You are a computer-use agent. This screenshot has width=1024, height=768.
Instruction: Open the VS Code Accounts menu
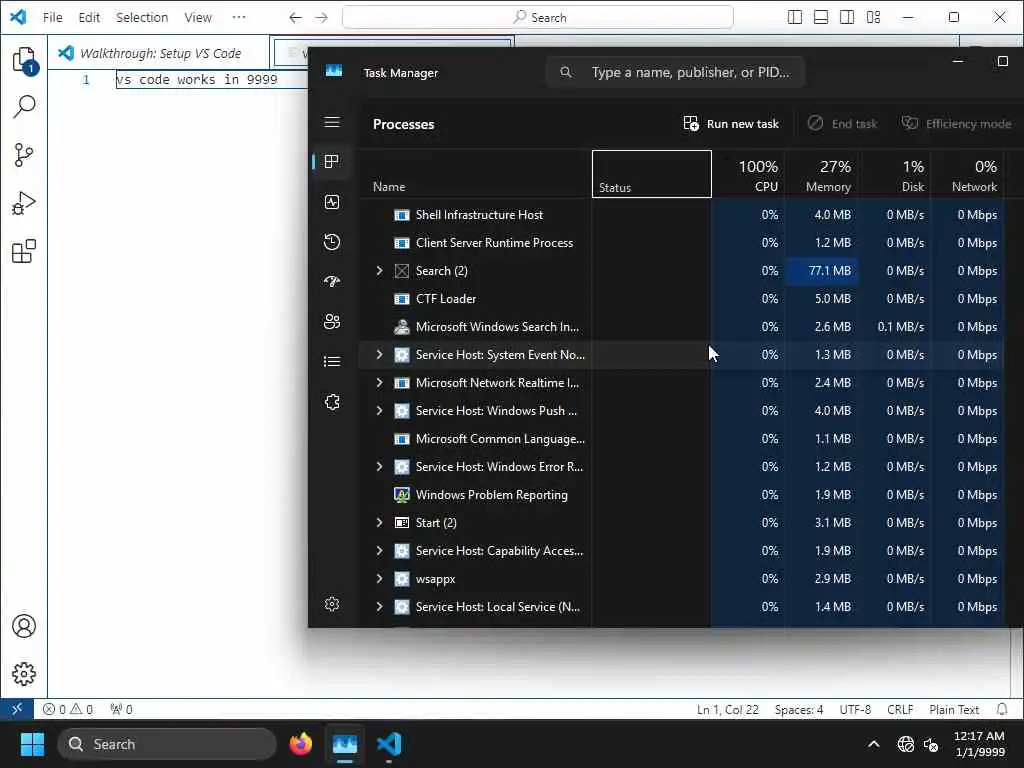tap(24, 626)
